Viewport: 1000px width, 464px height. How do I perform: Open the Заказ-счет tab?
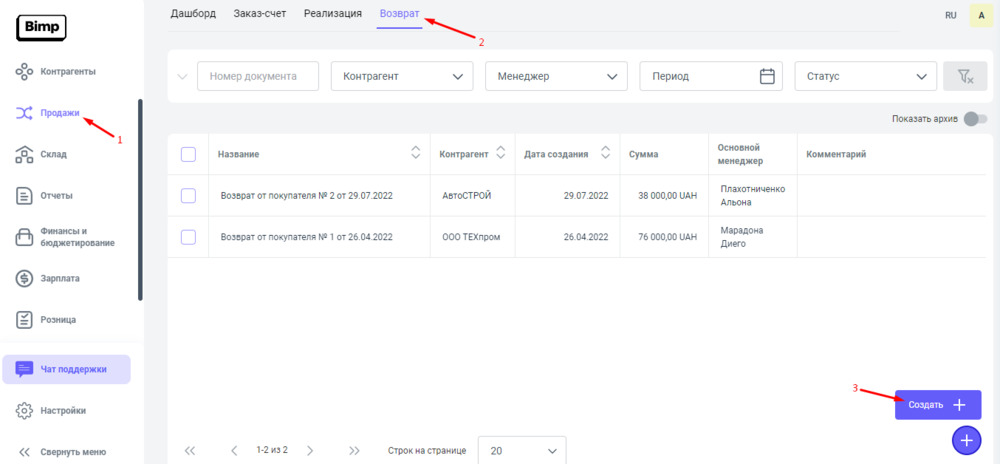point(260,14)
